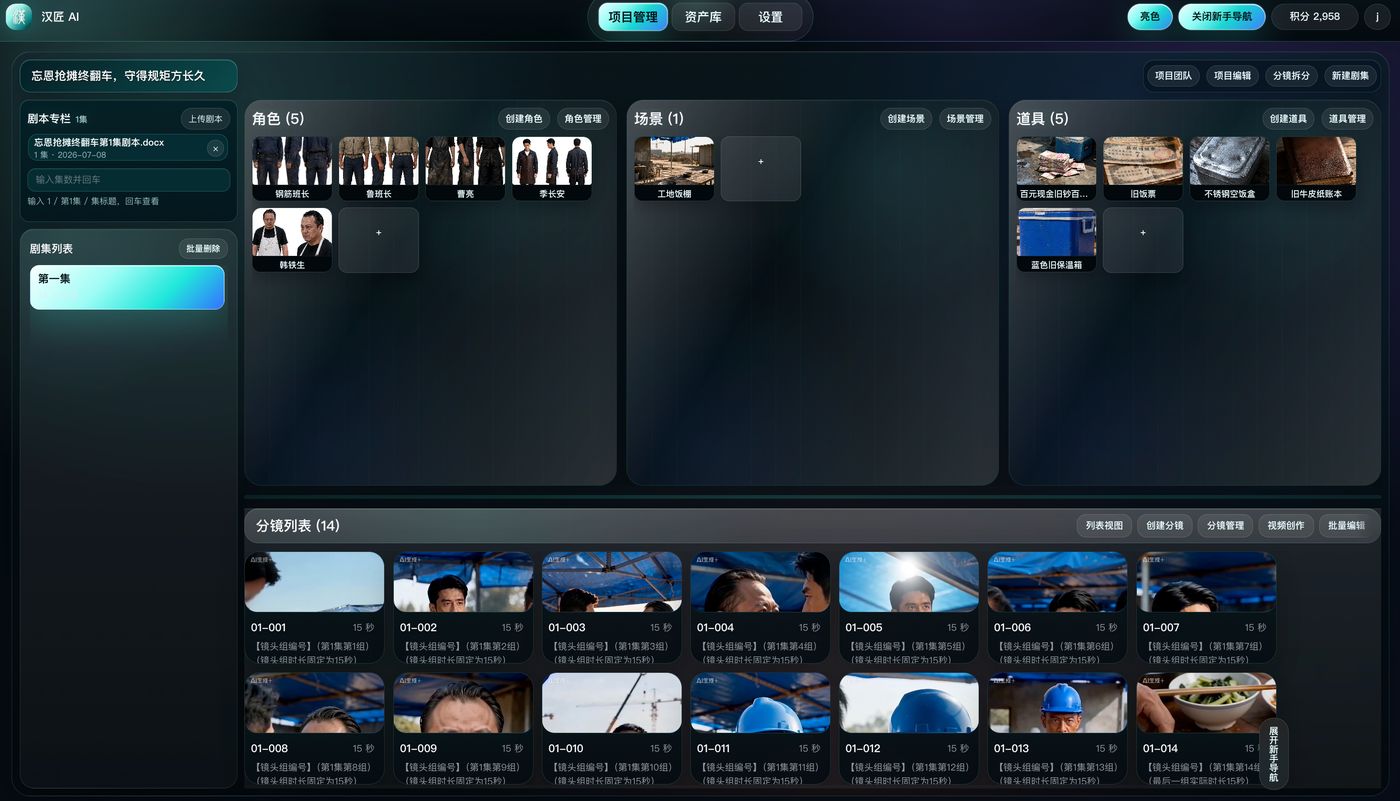Open storyboard shot 01-014 thumbnail

(x=1206, y=702)
